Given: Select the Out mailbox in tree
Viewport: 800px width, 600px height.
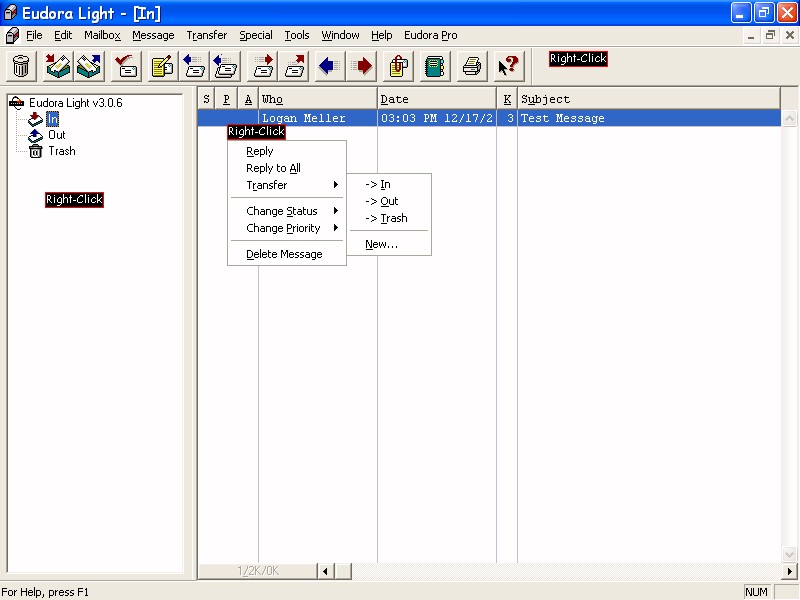Looking at the screenshot, I should click(56, 135).
